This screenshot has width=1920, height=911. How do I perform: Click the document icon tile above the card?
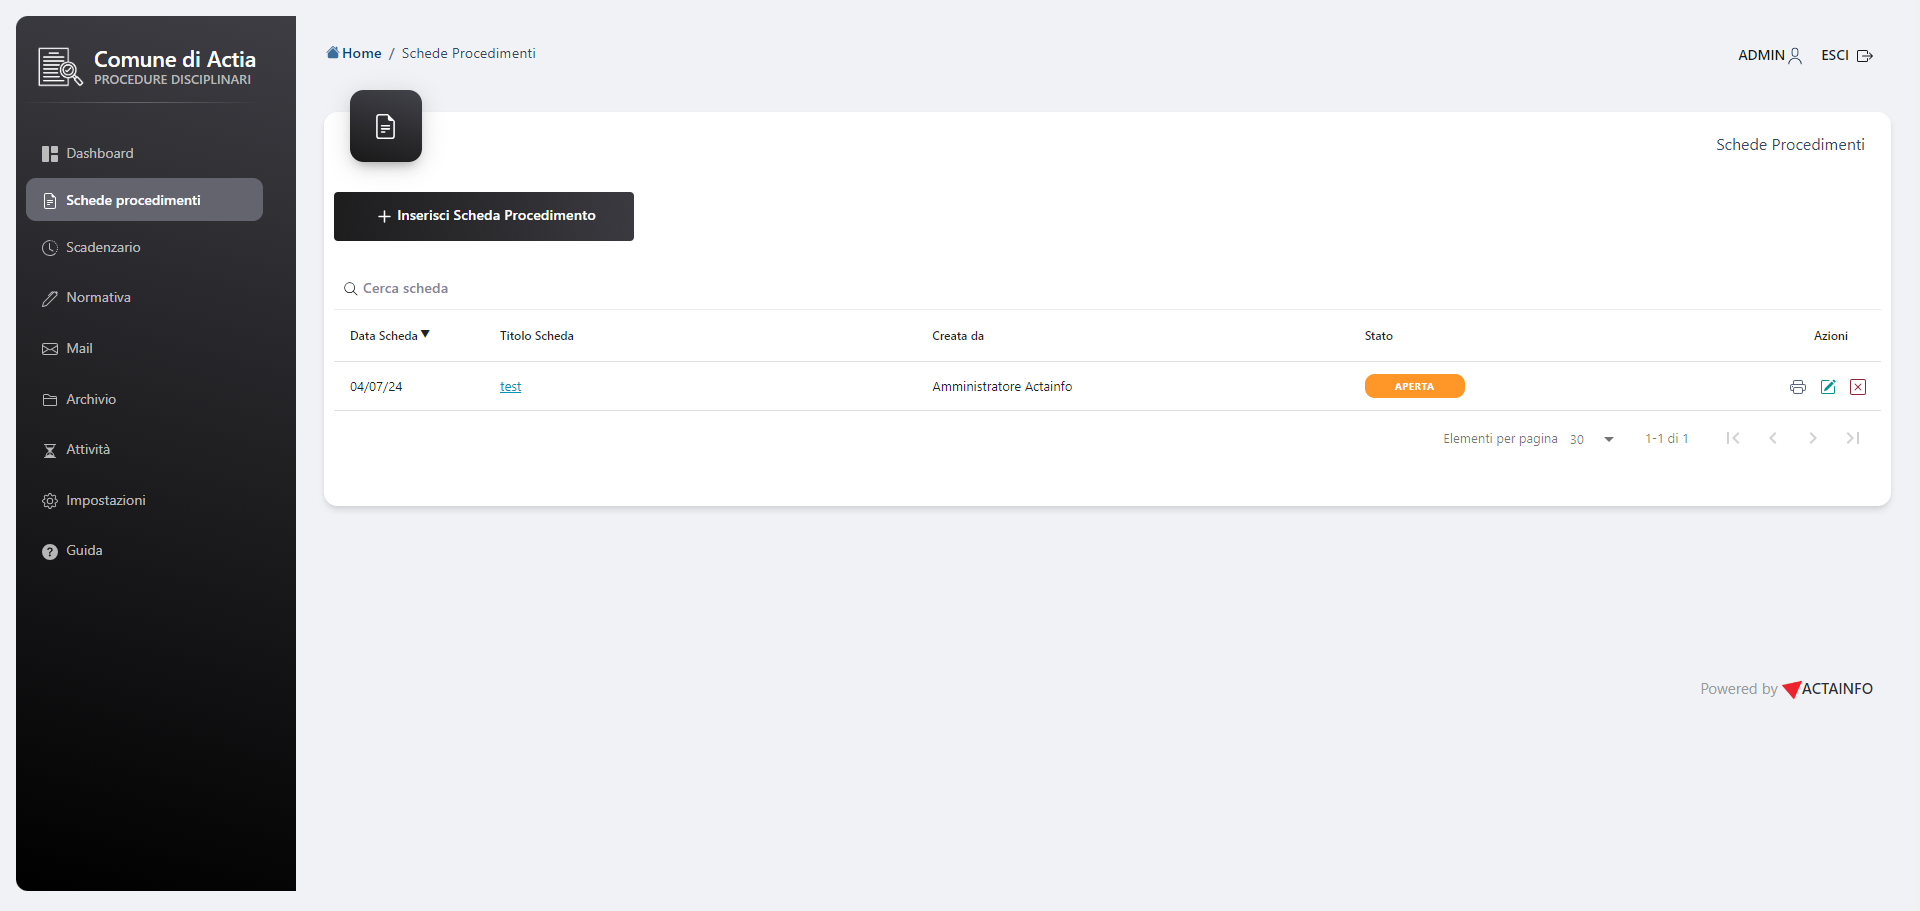(x=385, y=126)
